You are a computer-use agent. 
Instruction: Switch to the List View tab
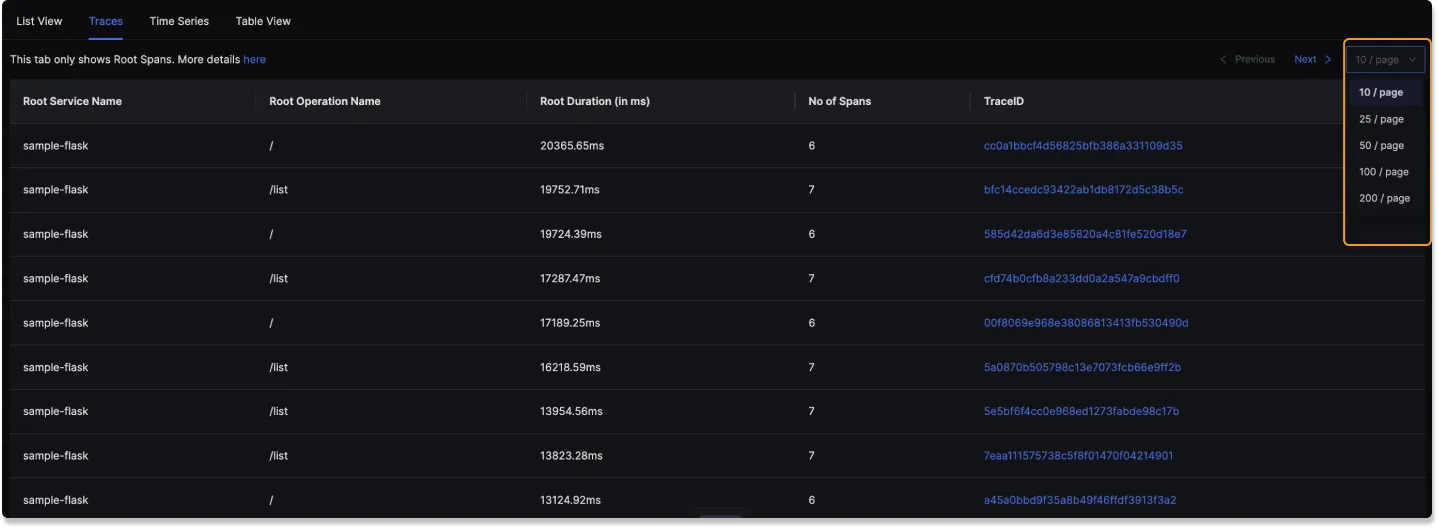[x=40, y=21]
